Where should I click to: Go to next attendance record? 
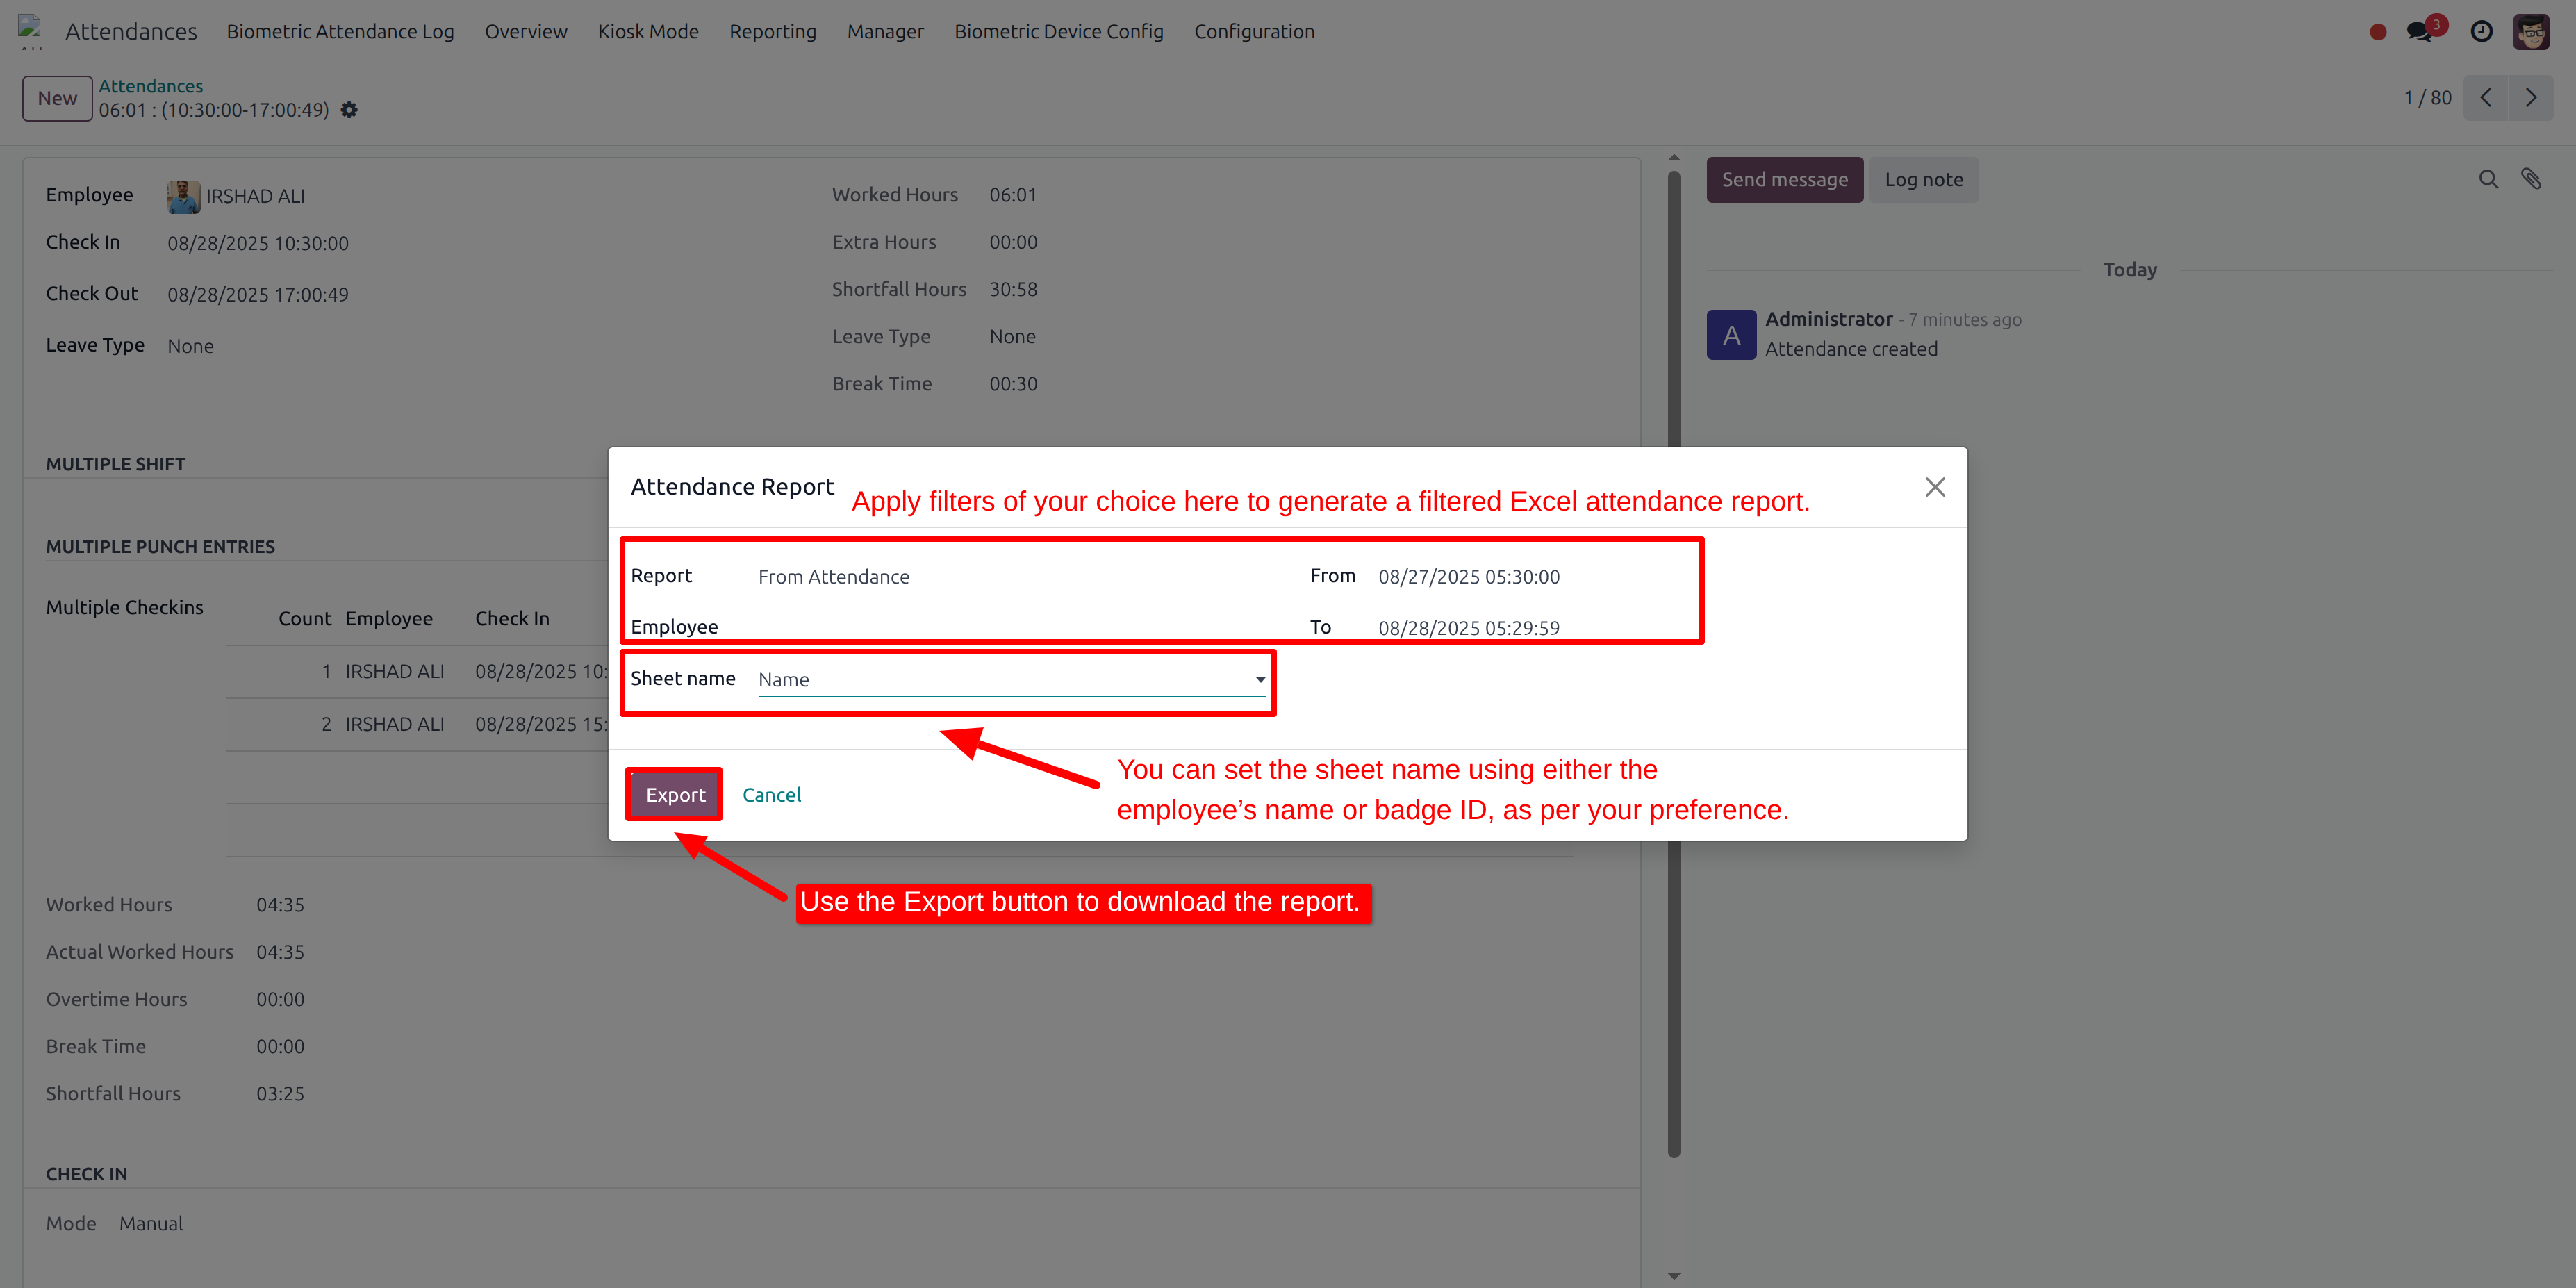click(x=2531, y=98)
